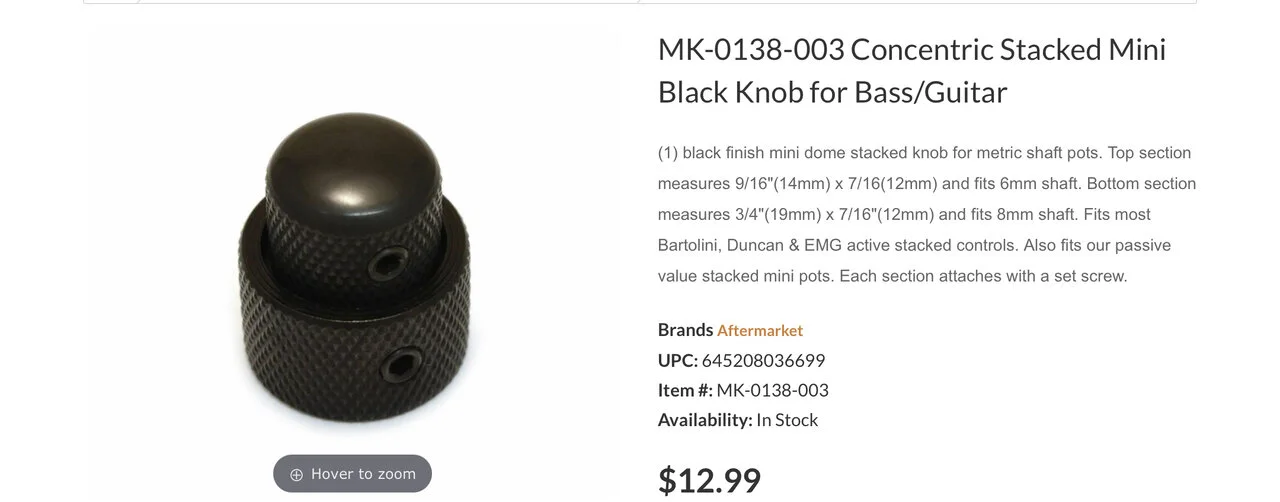Click the Brands label
The width and height of the screenshot is (1280, 502).
[685, 330]
